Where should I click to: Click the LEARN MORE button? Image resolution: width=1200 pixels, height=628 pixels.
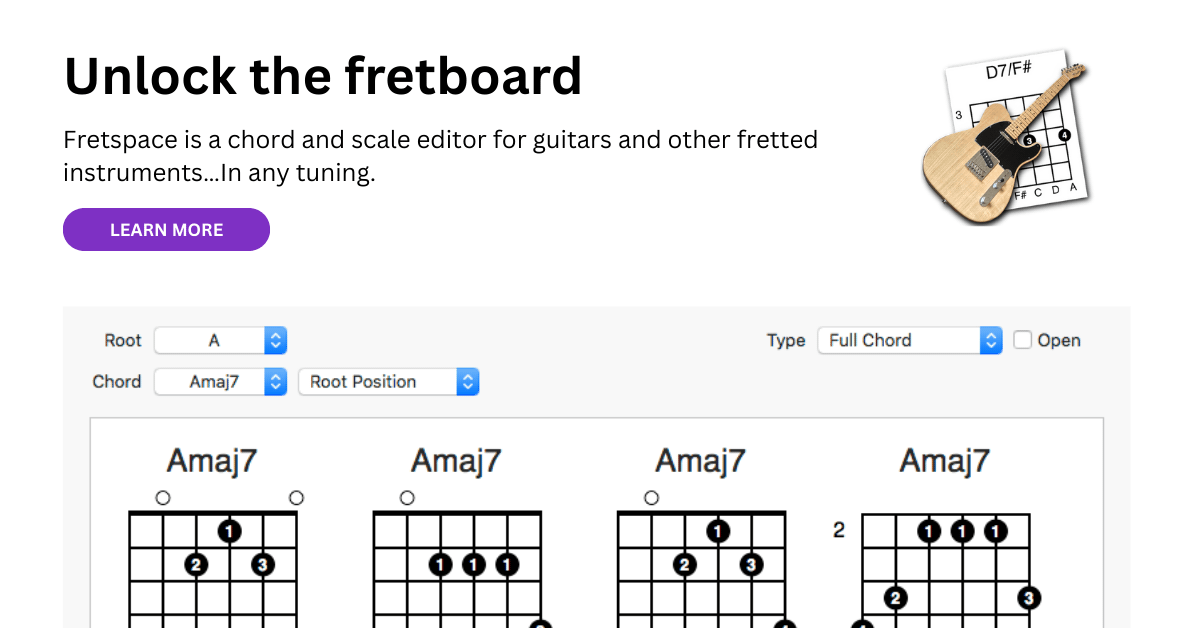(166, 229)
